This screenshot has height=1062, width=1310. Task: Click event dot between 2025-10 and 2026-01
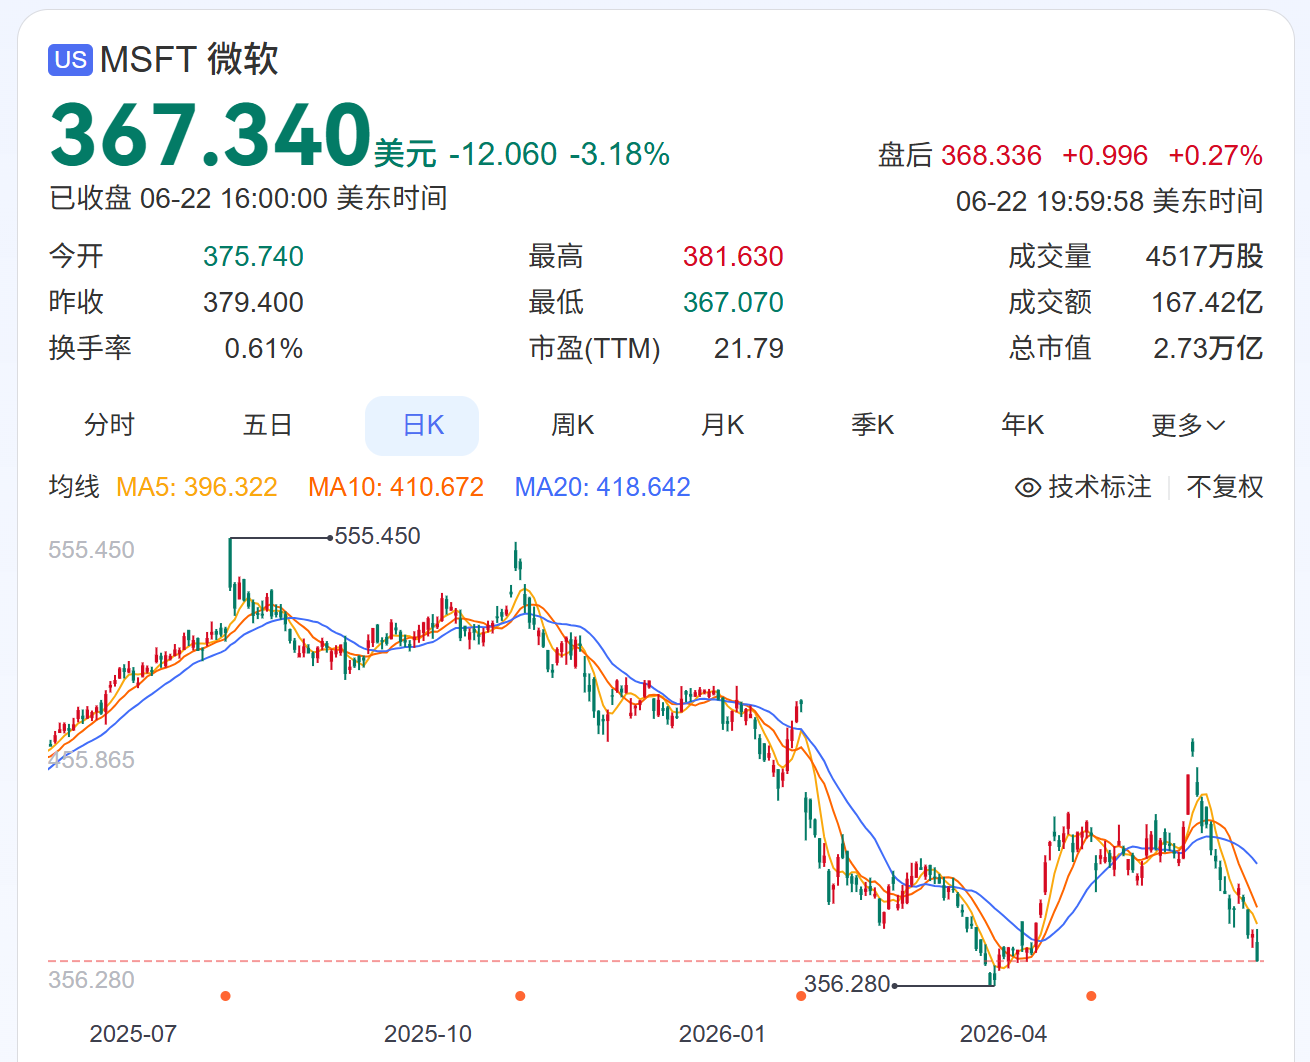pyautogui.click(x=520, y=996)
